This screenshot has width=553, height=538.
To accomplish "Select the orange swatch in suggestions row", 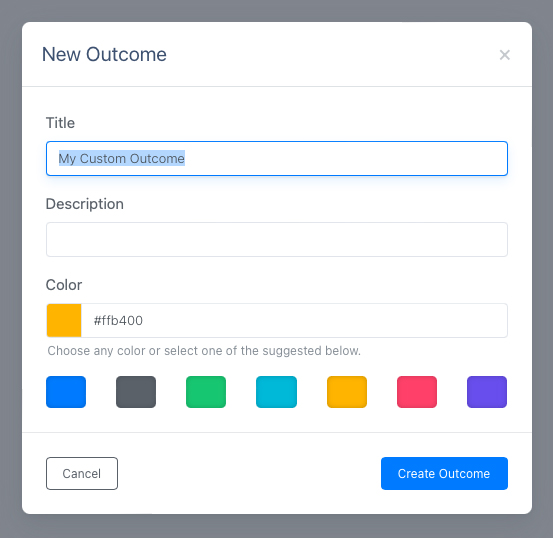I will point(347,392).
